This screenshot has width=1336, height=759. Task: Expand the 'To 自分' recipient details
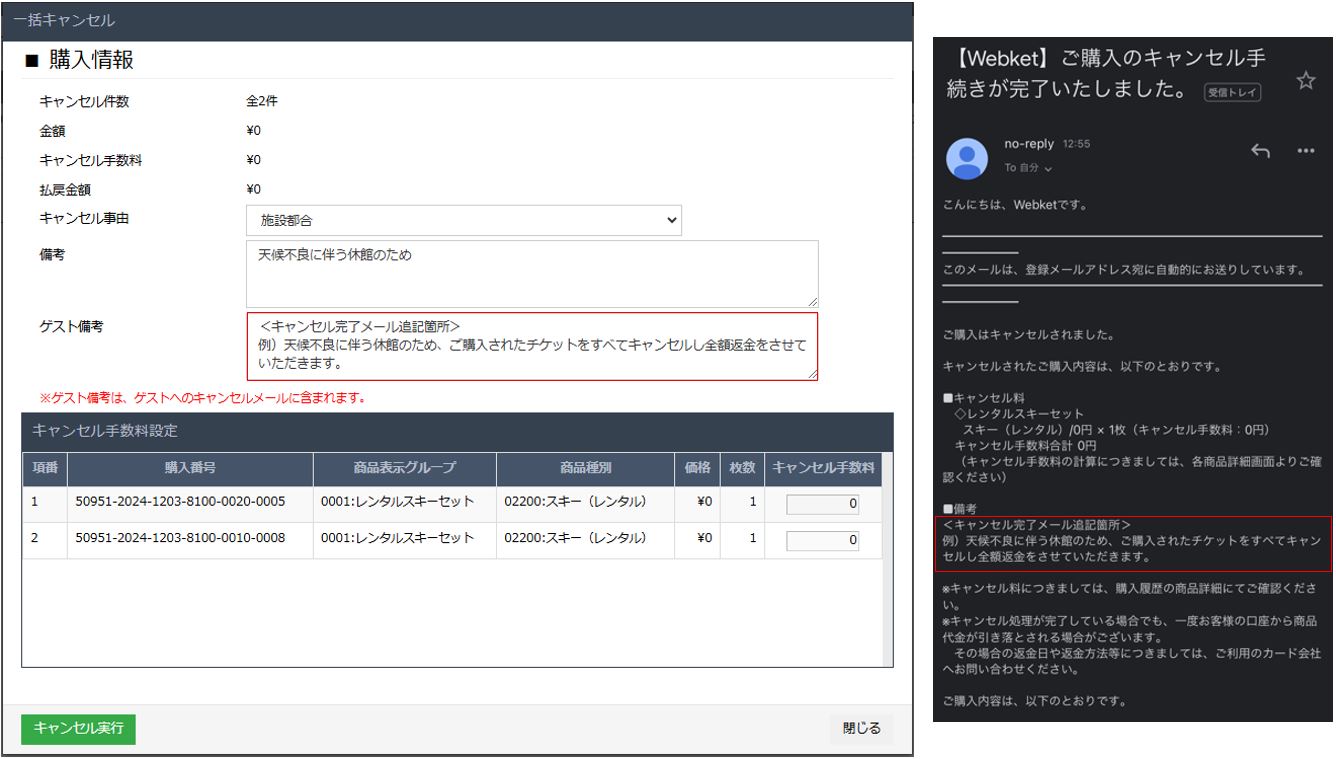(1026, 168)
